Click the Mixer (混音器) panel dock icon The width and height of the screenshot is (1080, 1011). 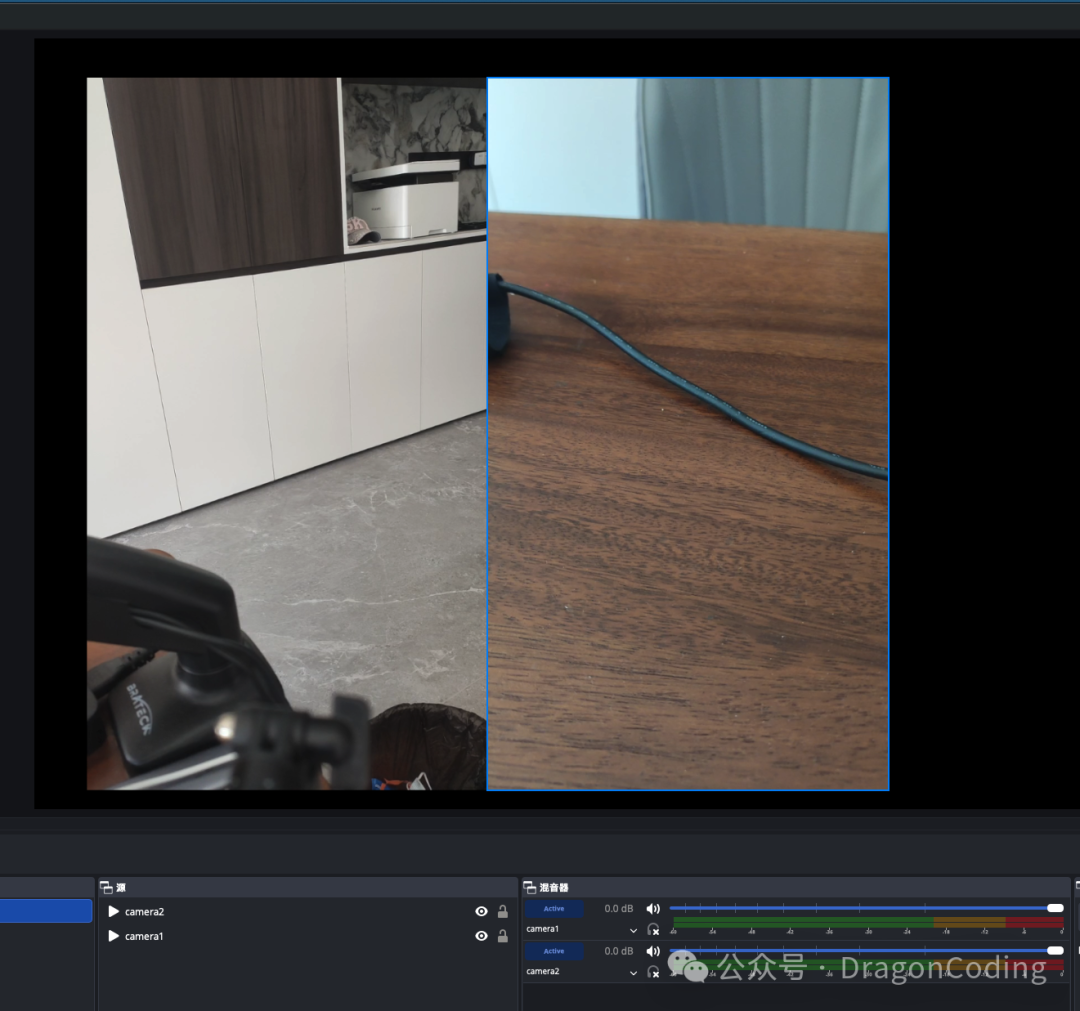pos(530,887)
